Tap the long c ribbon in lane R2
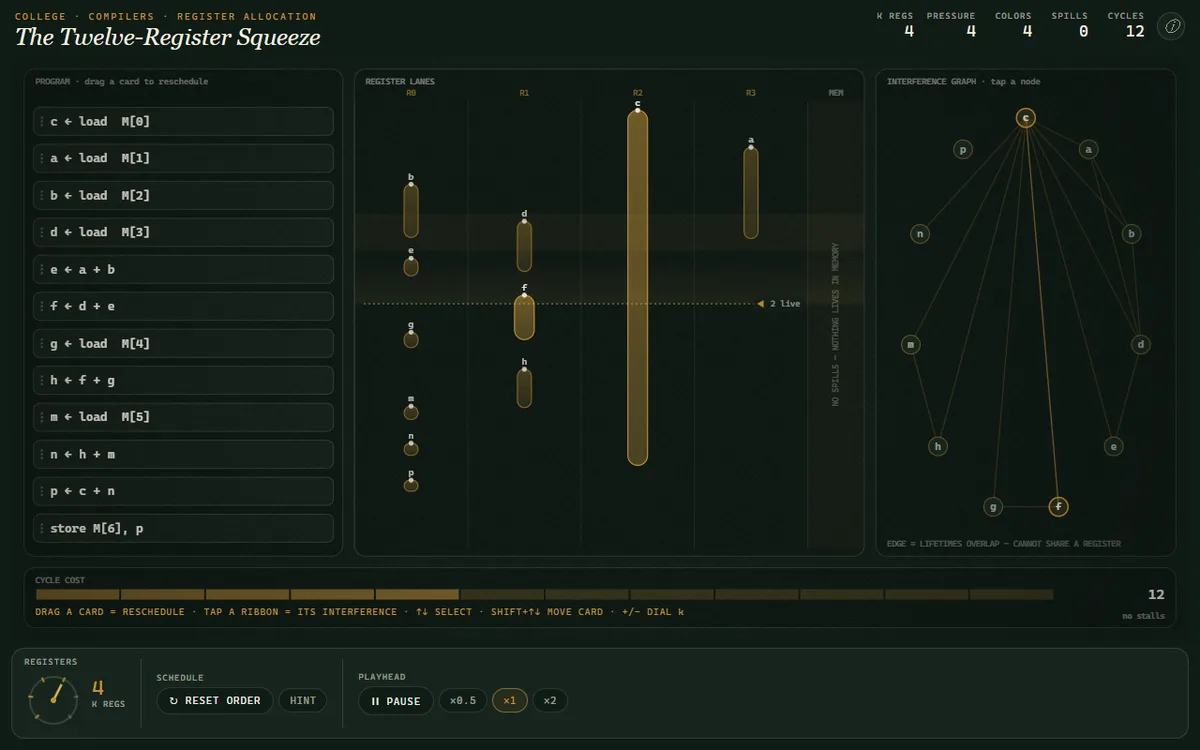The image size is (1200, 750). [638, 288]
